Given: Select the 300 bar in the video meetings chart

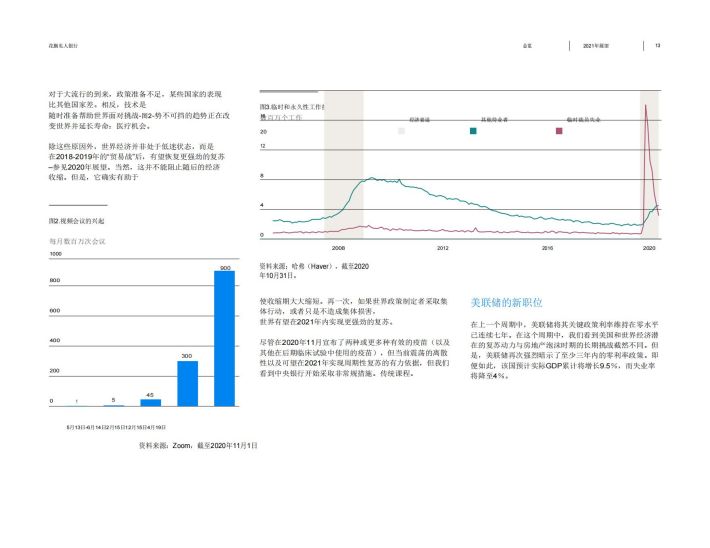Looking at the screenshot, I should (187, 384).
